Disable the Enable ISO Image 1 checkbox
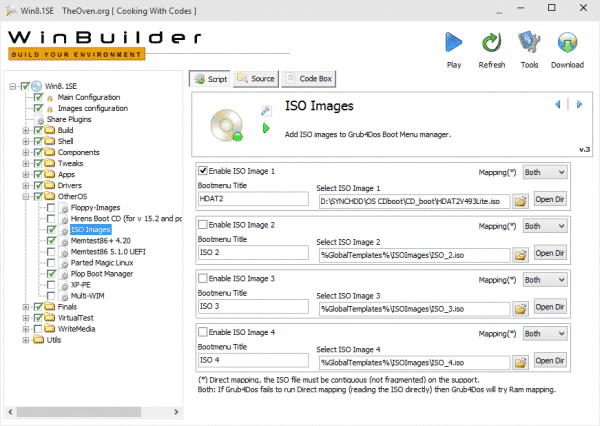 pyautogui.click(x=204, y=171)
